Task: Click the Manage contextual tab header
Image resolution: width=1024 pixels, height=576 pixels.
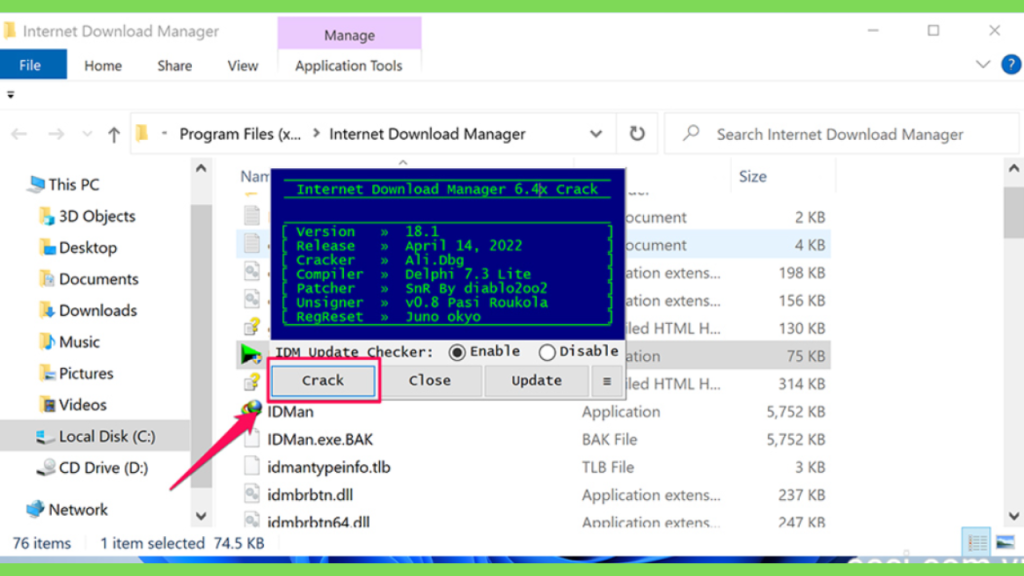Action: [x=349, y=35]
